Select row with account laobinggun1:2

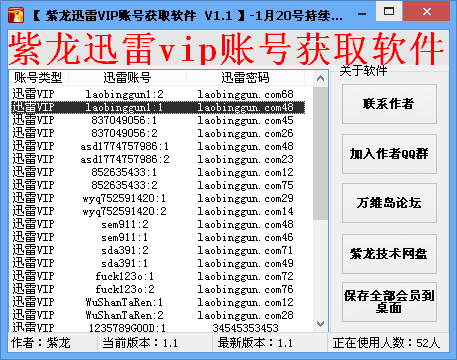pos(158,94)
